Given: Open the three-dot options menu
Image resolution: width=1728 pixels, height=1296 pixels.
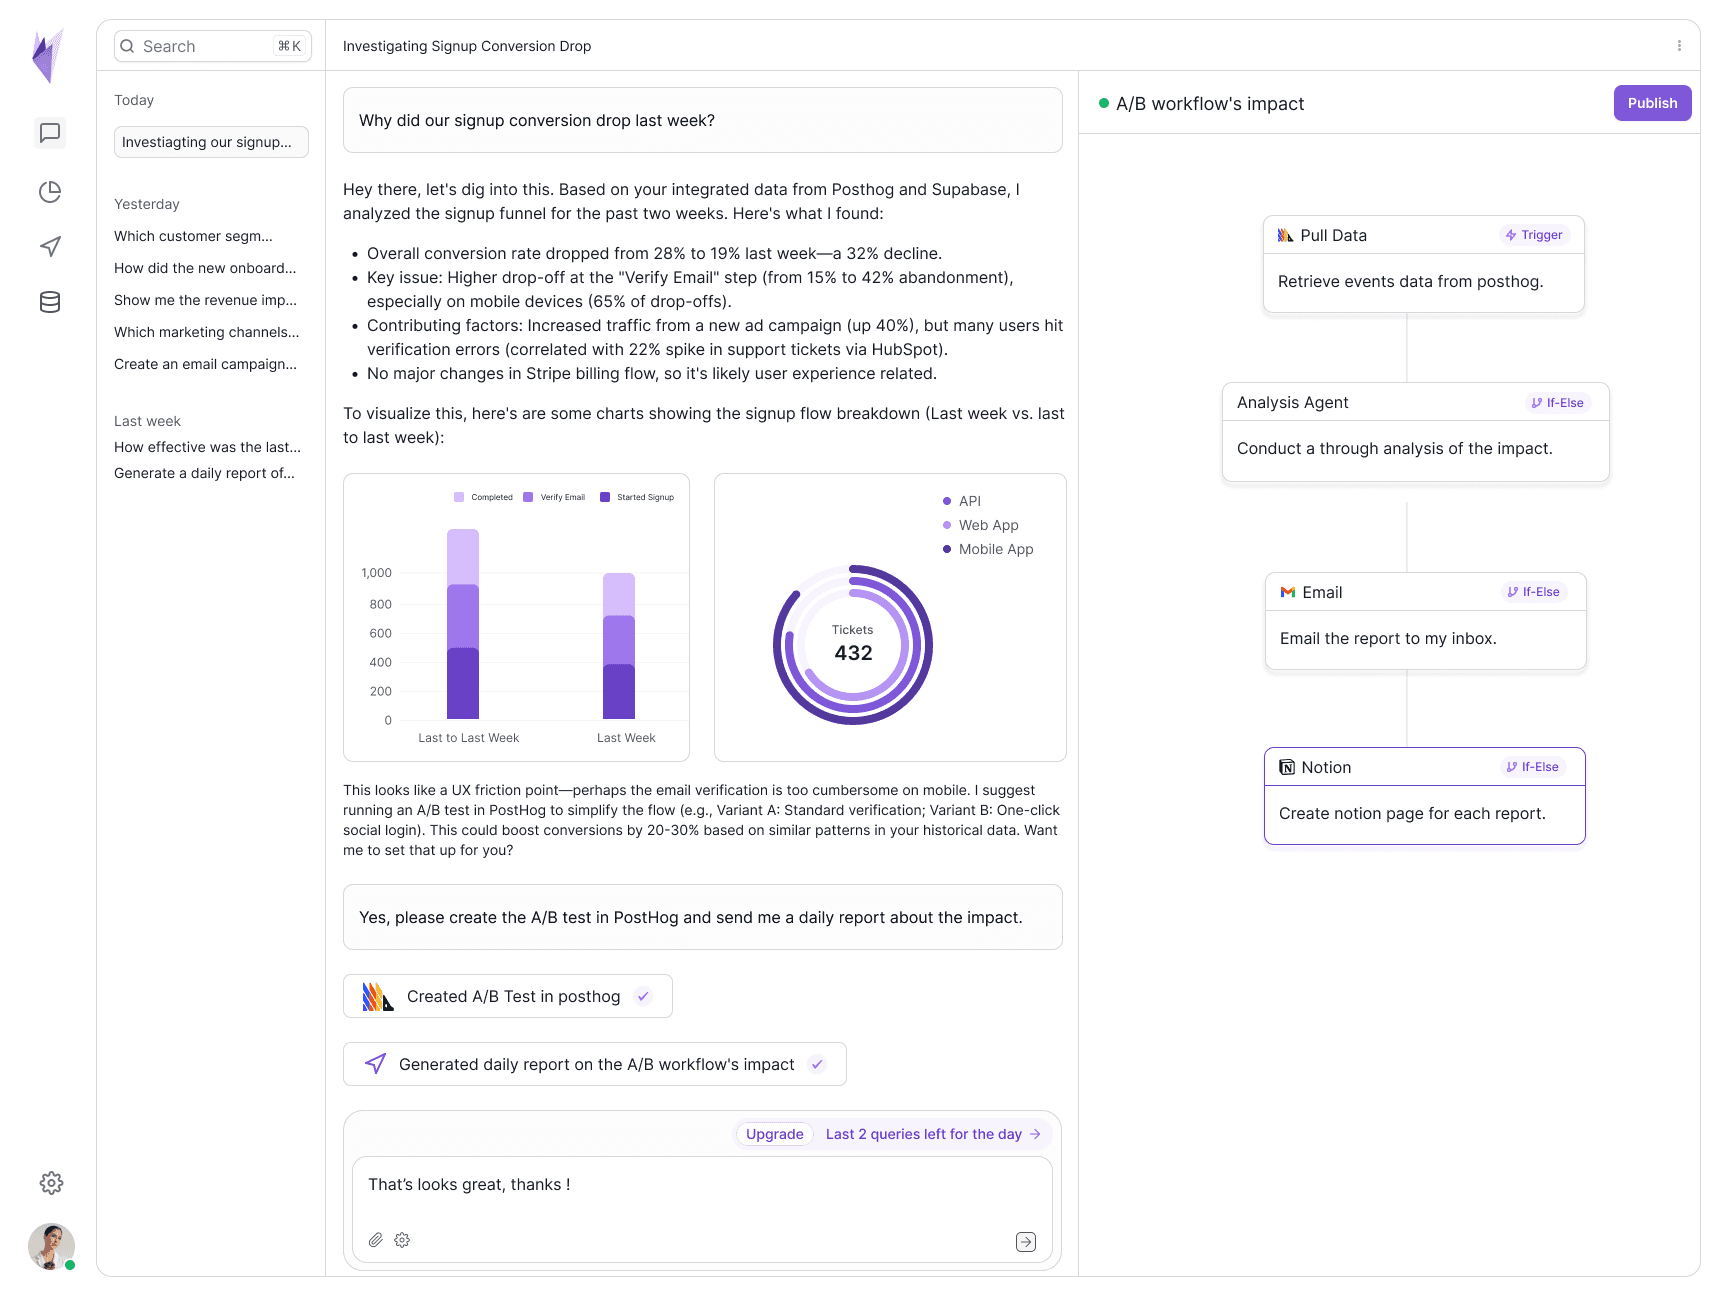Looking at the screenshot, I should point(1679,46).
